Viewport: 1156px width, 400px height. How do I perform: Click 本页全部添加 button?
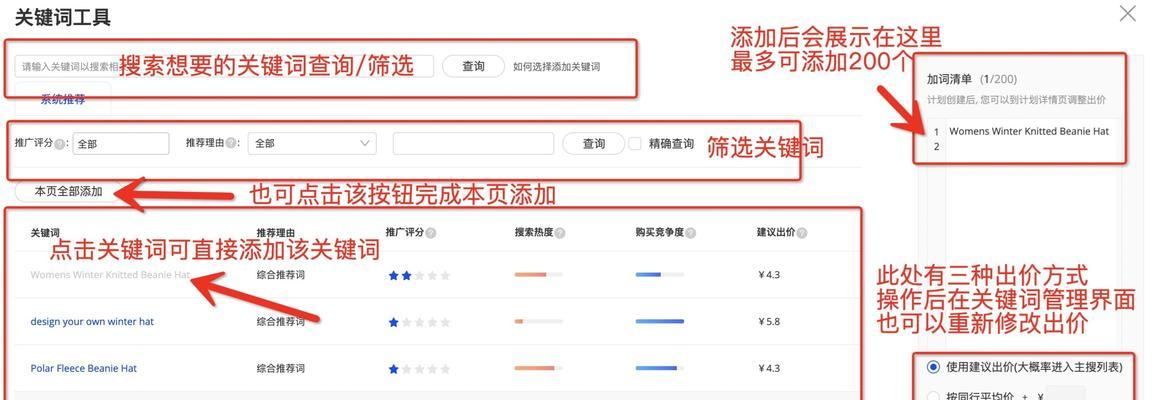[x=69, y=192]
